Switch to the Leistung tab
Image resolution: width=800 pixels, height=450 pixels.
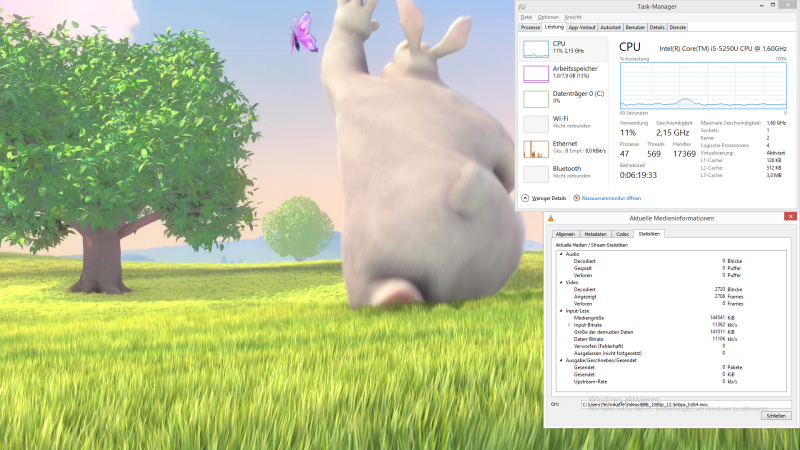pyautogui.click(x=554, y=27)
